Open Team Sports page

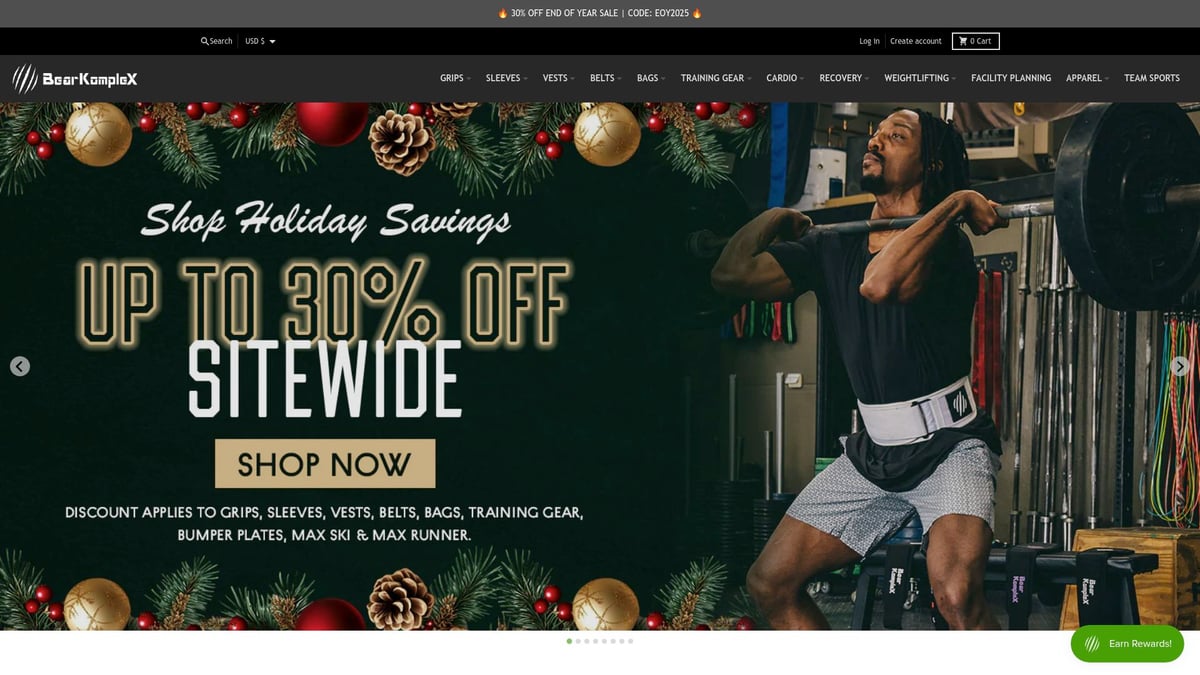tap(1152, 78)
